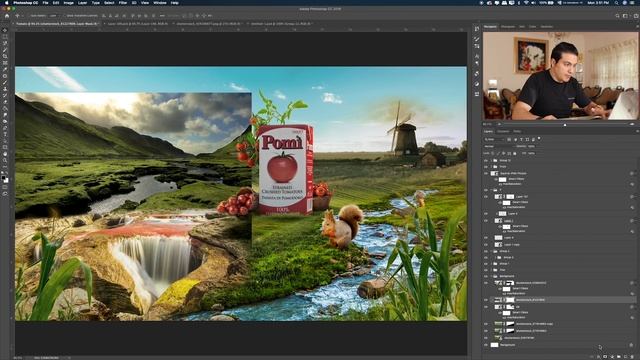Hide Layer 107 using its eye icon

pos(486,197)
